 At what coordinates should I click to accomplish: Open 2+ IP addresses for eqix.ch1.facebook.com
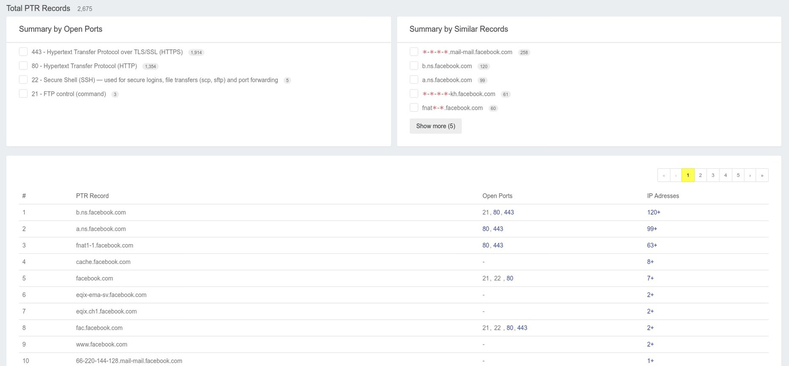click(x=651, y=312)
